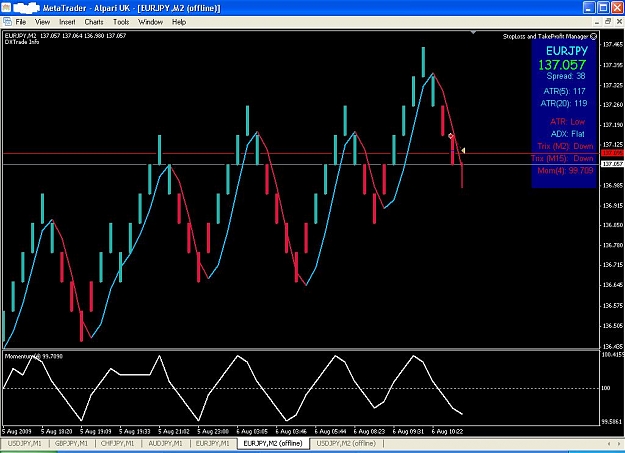Open the Window menu

tap(150, 22)
